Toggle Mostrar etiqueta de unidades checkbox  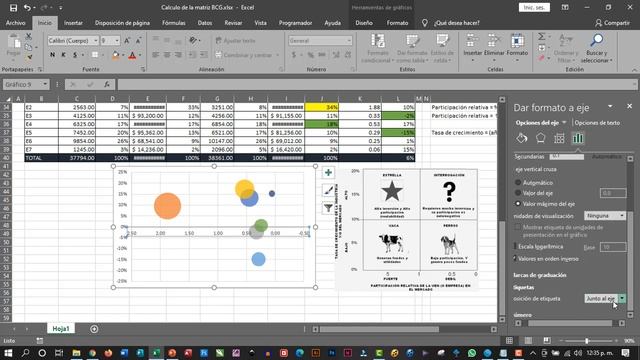point(518,227)
